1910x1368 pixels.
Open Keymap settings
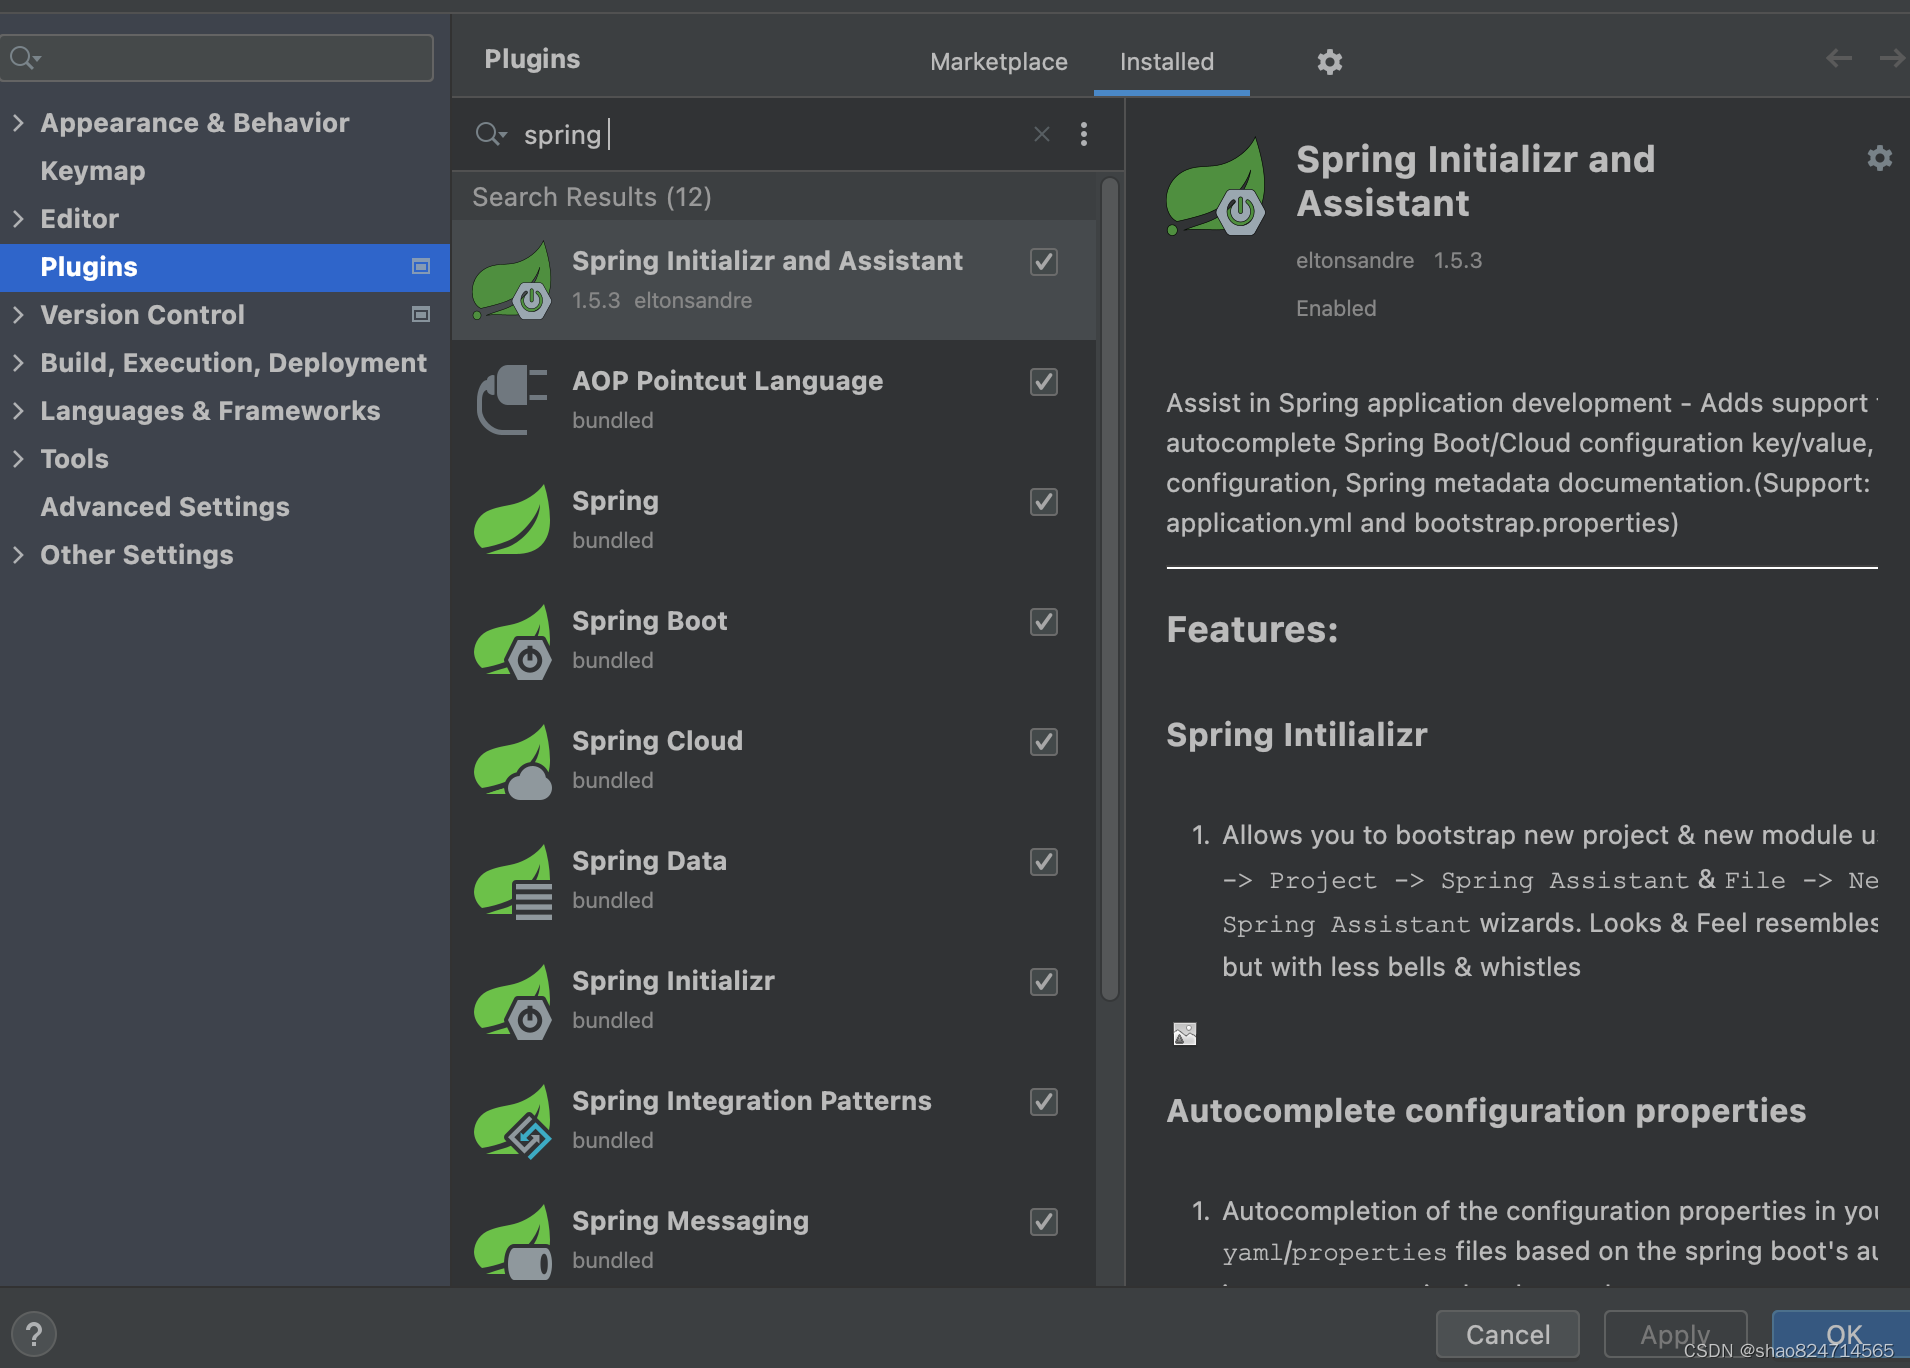pyautogui.click(x=93, y=171)
